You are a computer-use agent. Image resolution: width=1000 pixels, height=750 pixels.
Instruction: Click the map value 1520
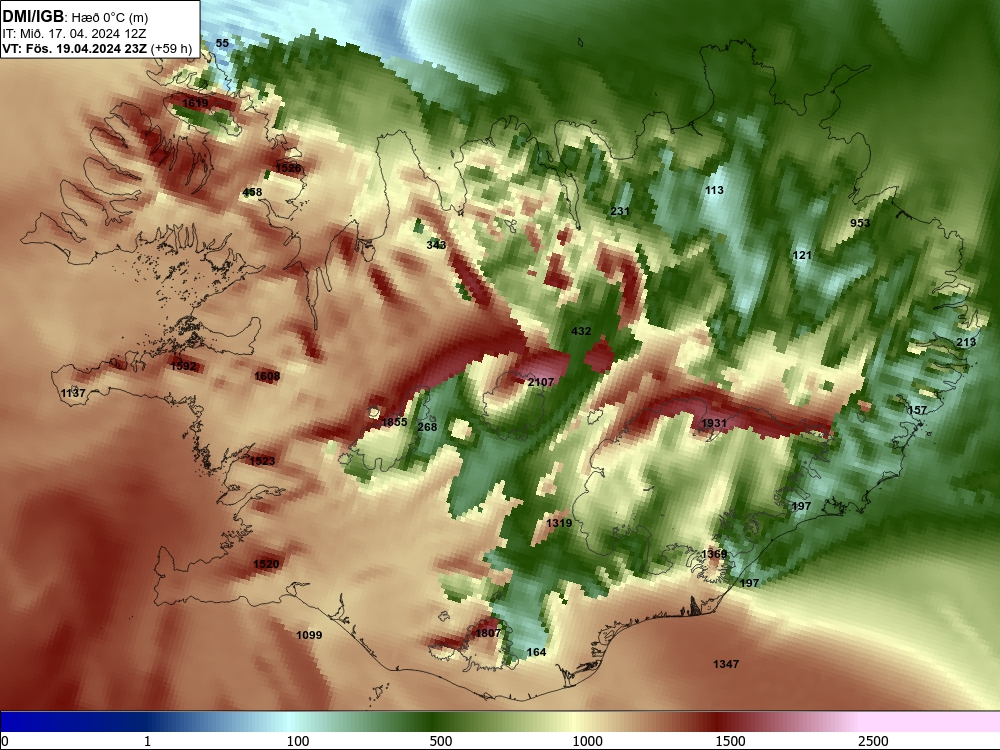coord(266,564)
